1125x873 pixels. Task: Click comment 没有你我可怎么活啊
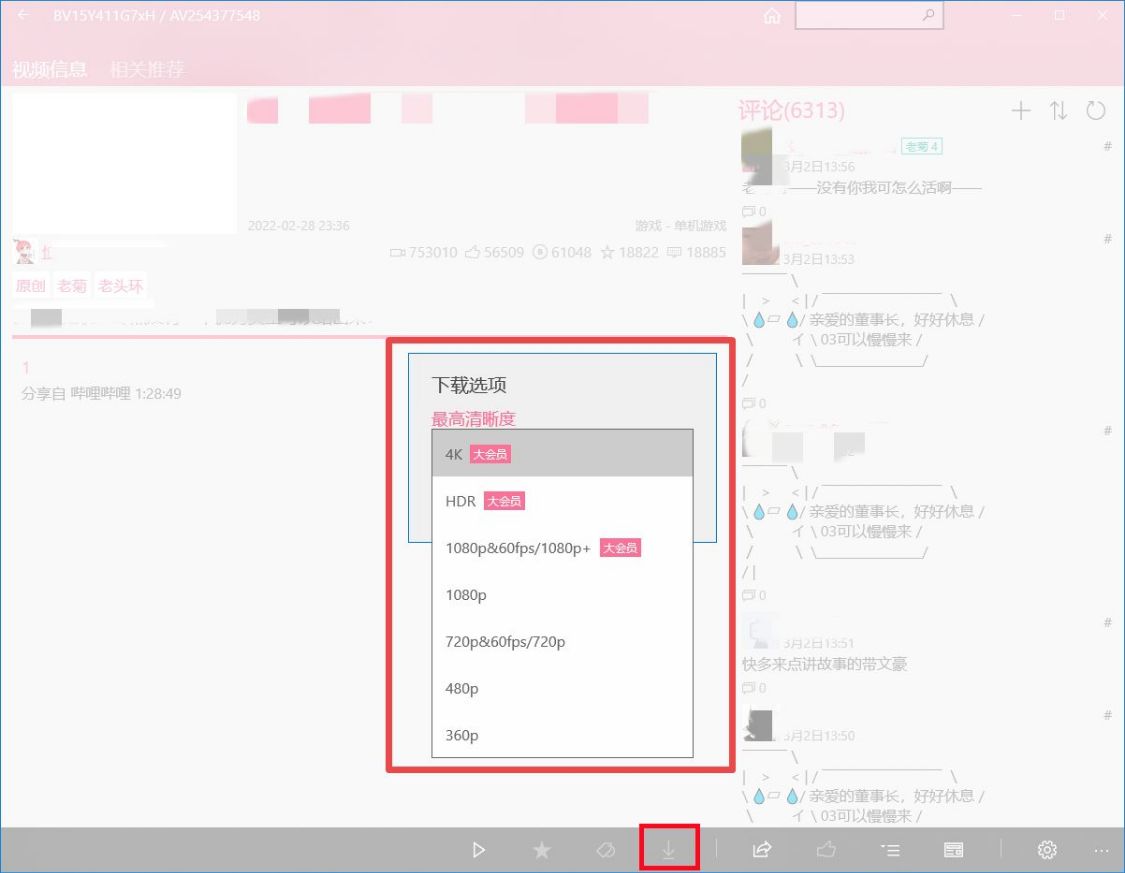(x=883, y=188)
